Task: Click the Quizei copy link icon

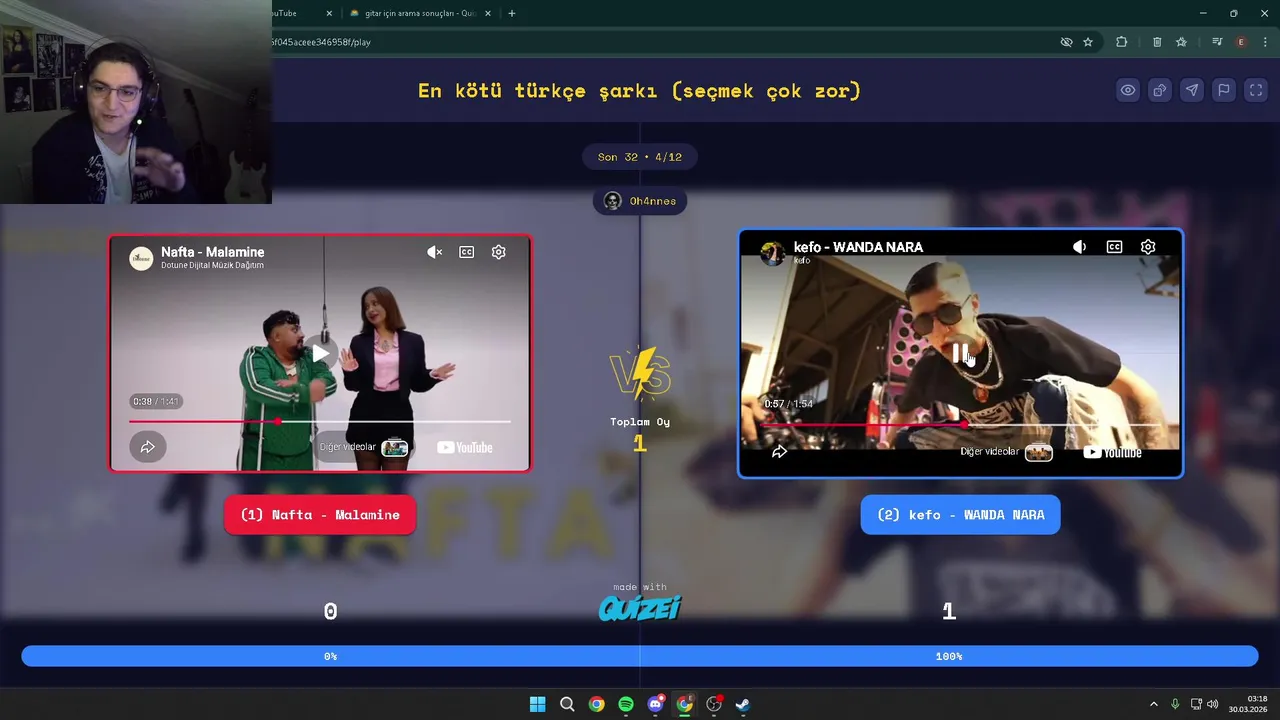Action: 1160,90
